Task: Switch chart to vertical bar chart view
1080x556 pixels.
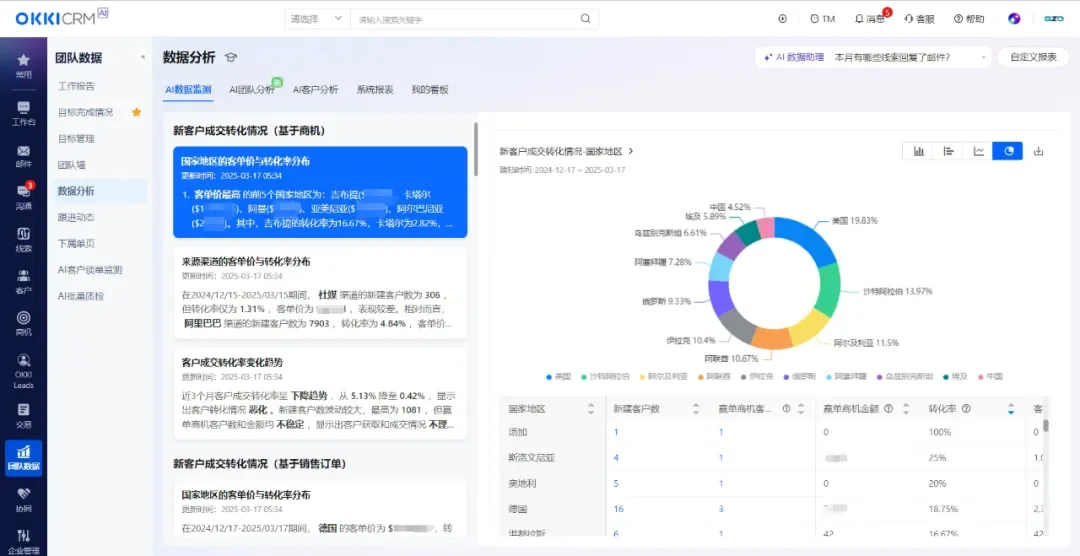Action: pos(917,151)
